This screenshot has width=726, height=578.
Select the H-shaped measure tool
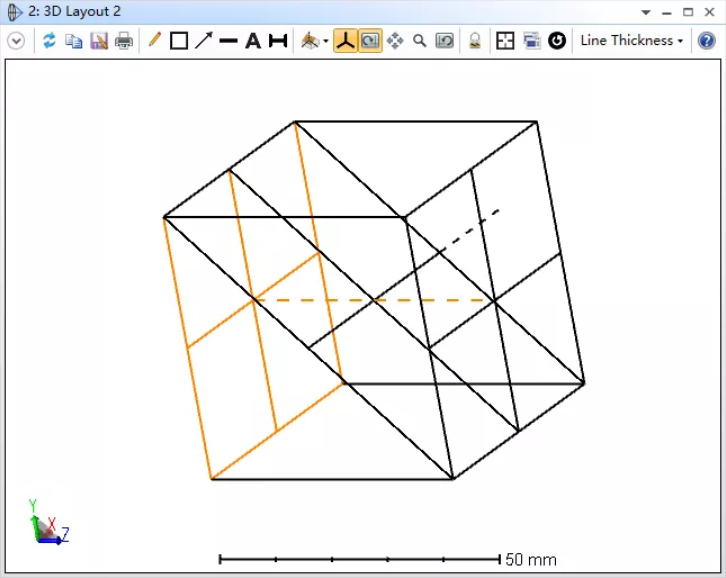277,41
